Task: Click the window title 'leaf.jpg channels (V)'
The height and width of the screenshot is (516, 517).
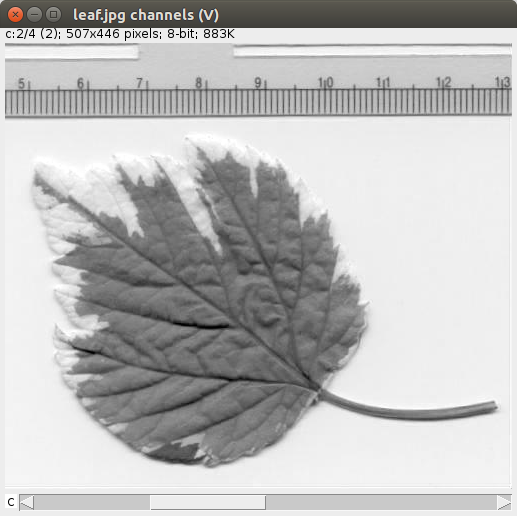Action: [146, 15]
